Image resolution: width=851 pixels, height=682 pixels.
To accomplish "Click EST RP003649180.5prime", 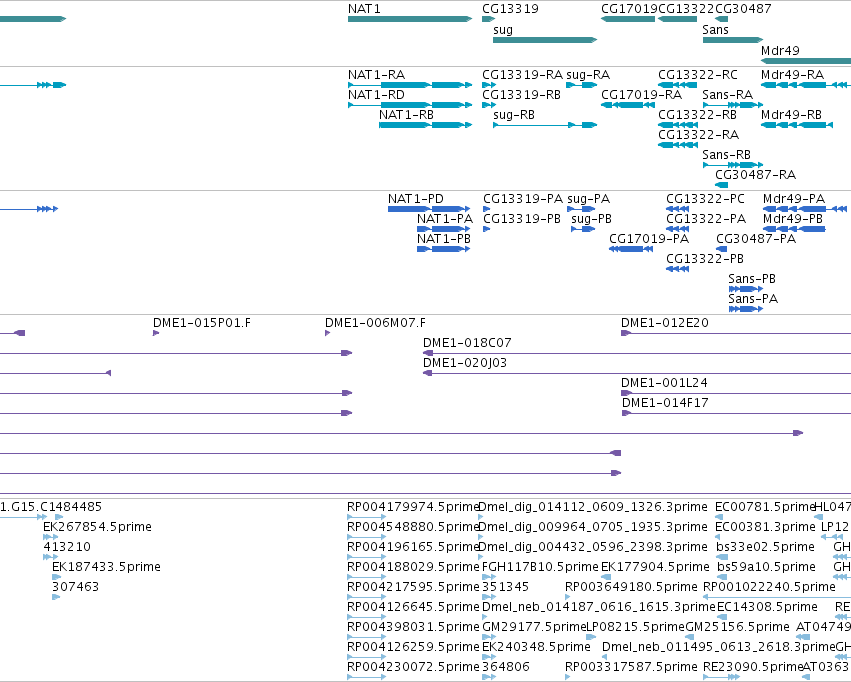I will (568, 597).
